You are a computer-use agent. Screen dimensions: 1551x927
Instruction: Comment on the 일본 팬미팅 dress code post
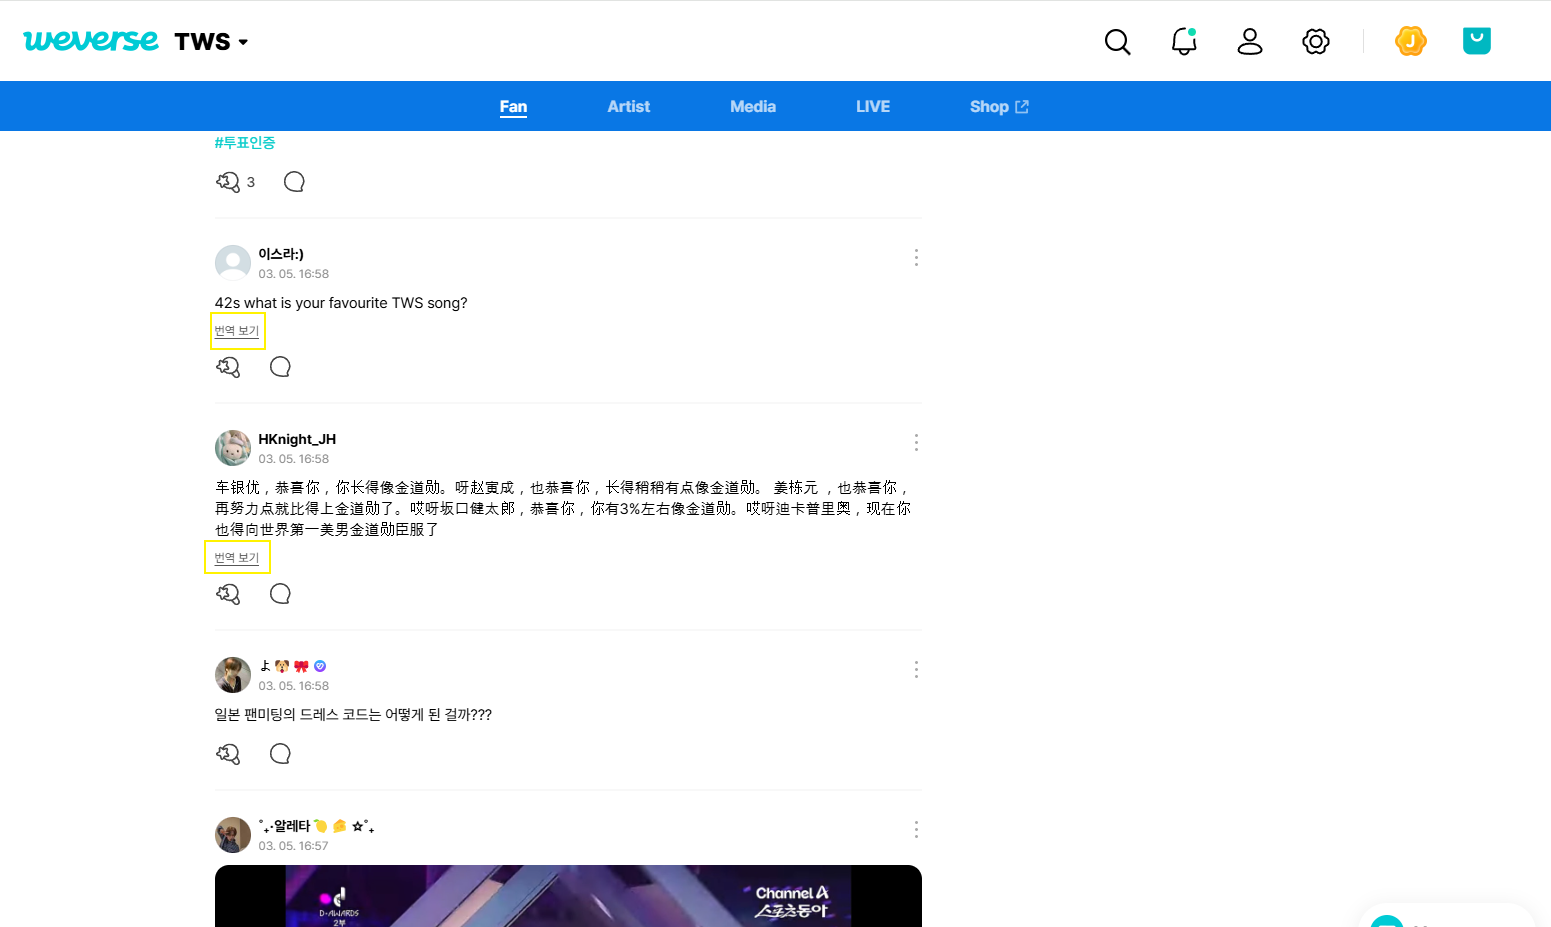click(280, 754)
